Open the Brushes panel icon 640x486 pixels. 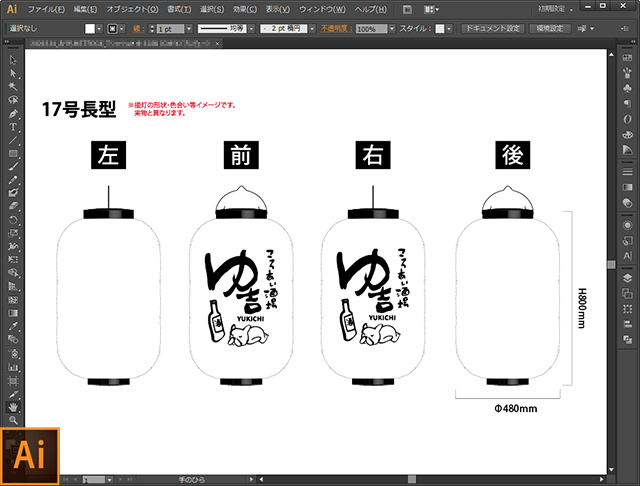(x=627, y=73)
